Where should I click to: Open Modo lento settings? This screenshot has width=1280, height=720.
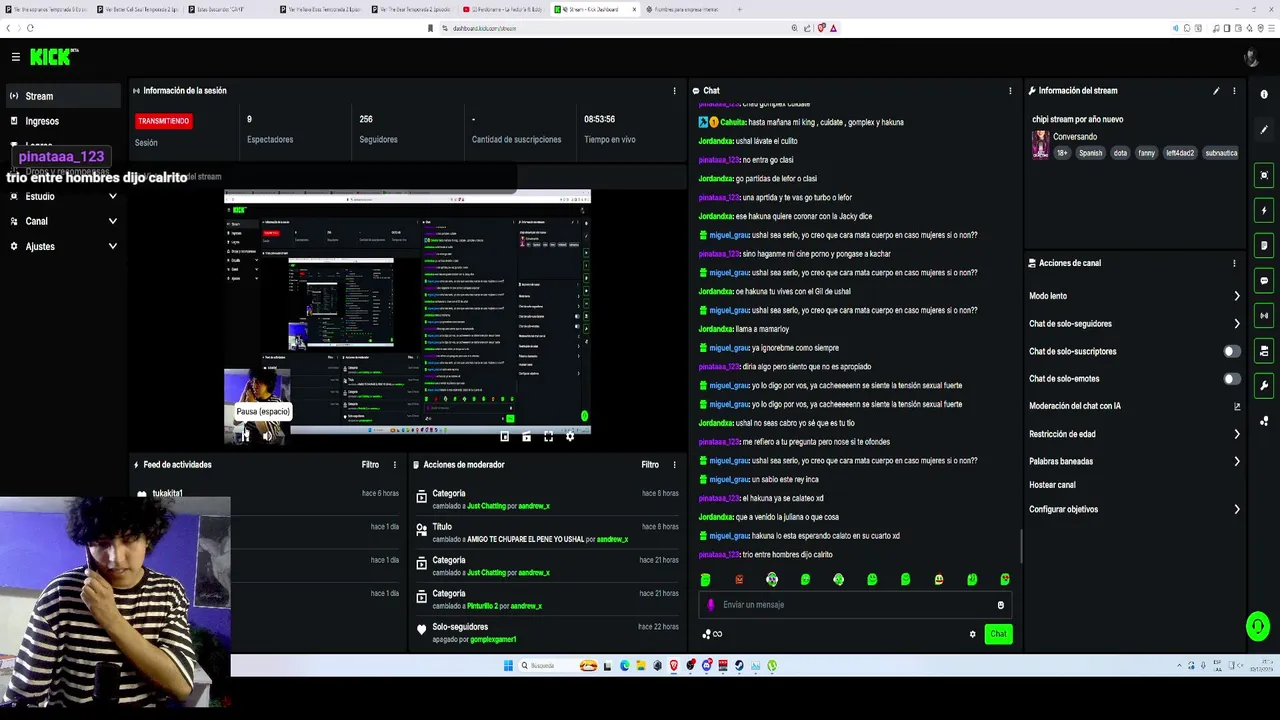click(1134, 296)
